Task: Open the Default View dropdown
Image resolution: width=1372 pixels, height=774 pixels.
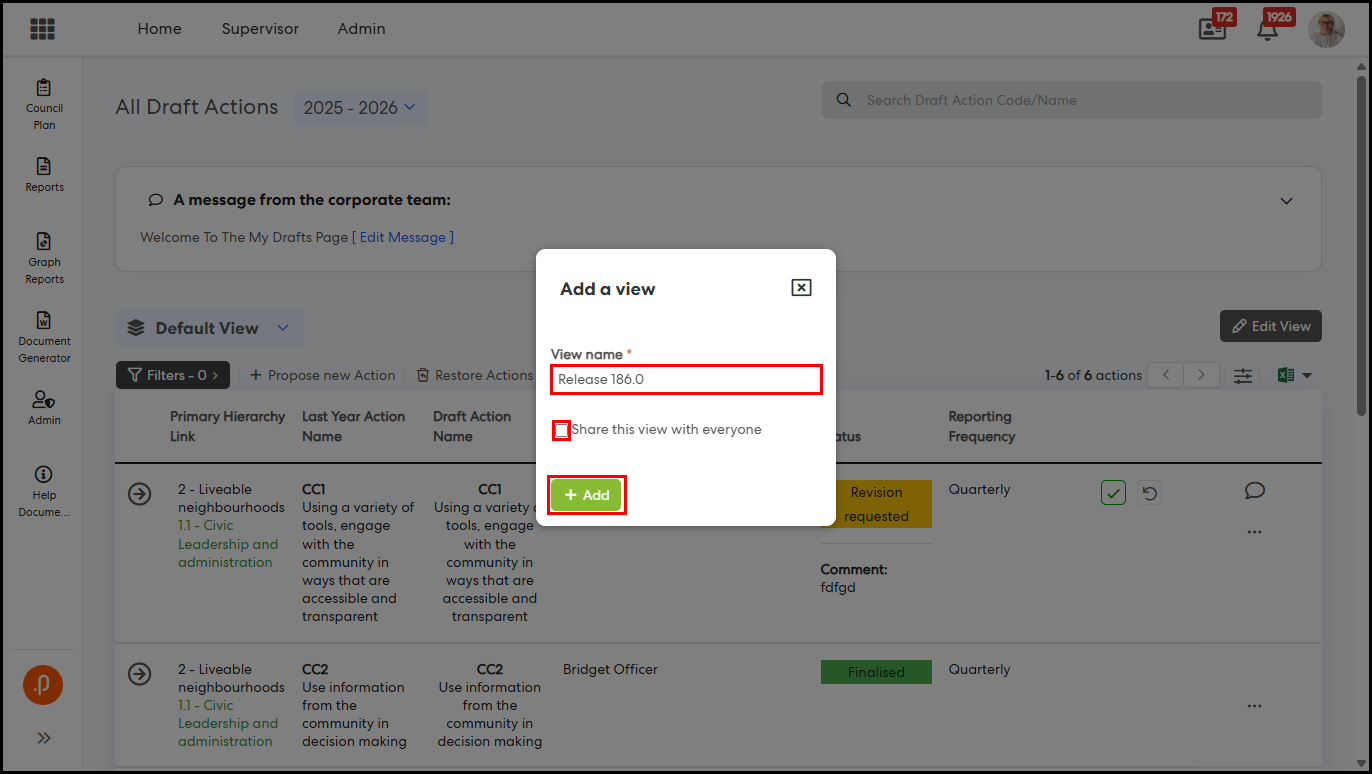Action: 210,328
